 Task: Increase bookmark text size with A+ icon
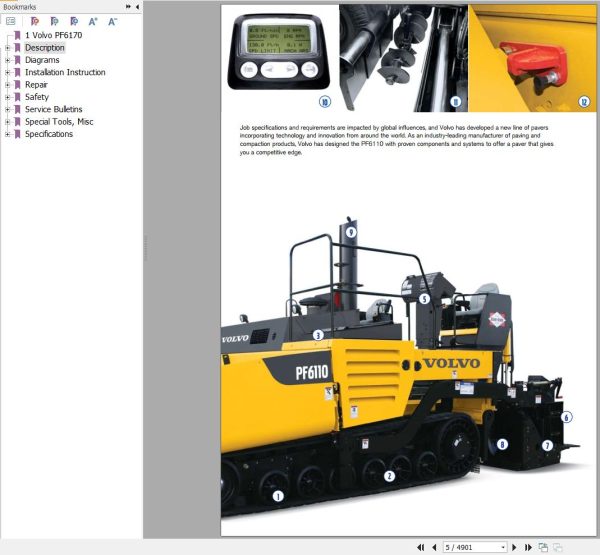tap(93, 21)
